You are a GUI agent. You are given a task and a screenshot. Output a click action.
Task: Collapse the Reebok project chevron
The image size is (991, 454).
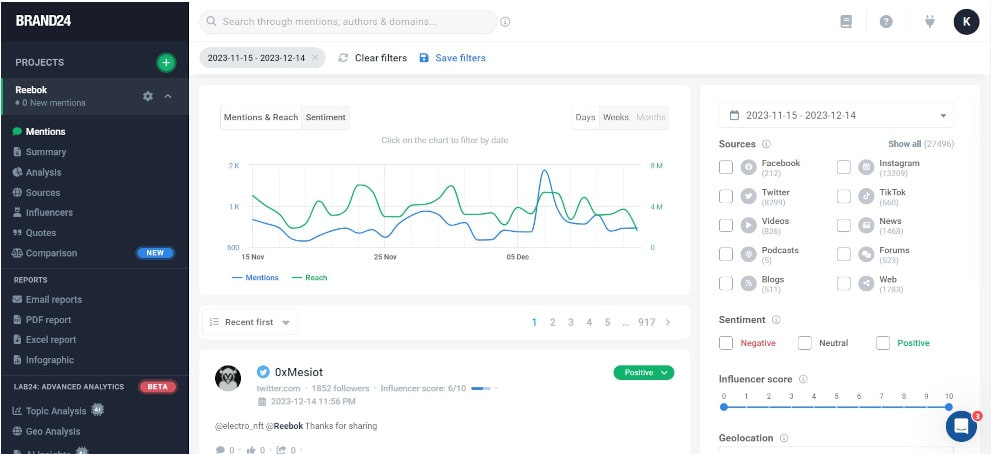pos(168,96)
